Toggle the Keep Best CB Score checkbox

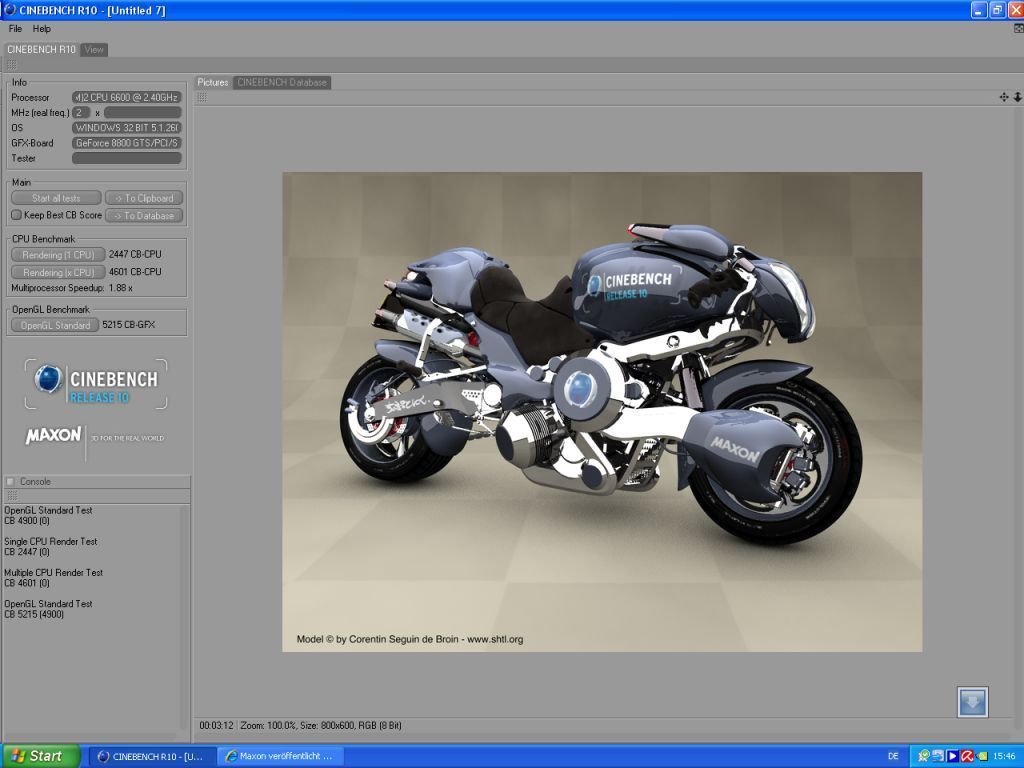tap(16, 215)
